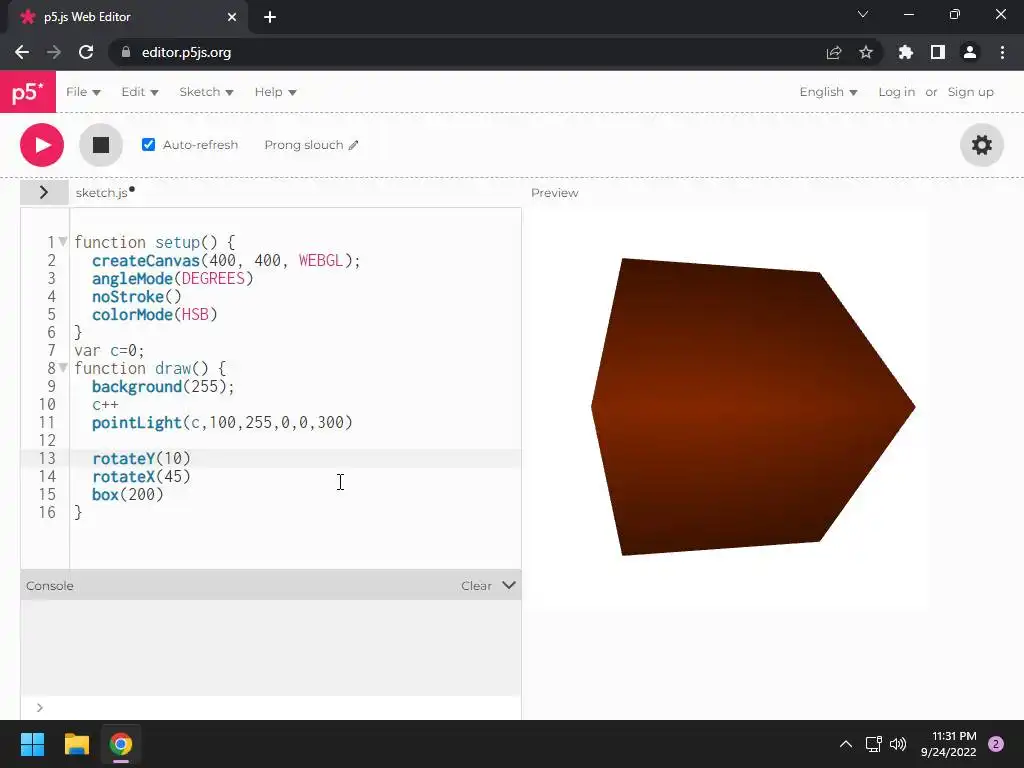The width and height of the screenshot is (1024, 768).
Task: Place cursor on box(200) line
Action: pos(127,494)
